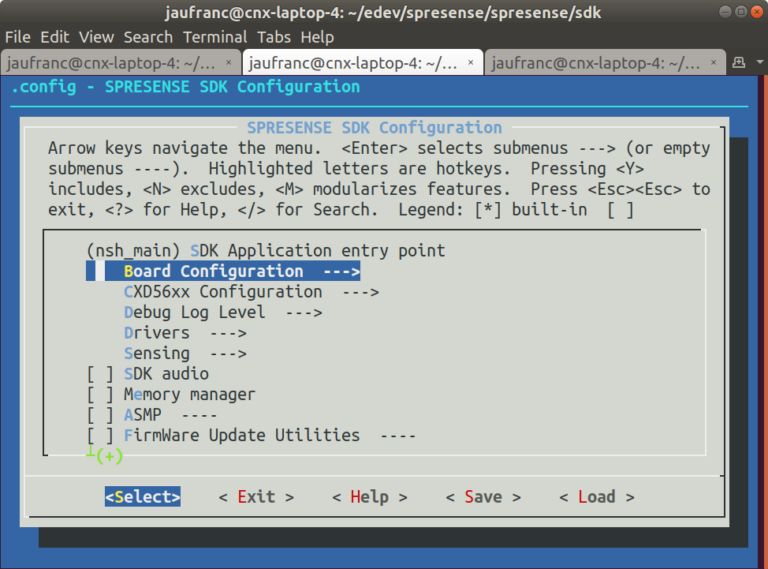
Task: Open Drivers submenu
Action: [x=185, y=333]
